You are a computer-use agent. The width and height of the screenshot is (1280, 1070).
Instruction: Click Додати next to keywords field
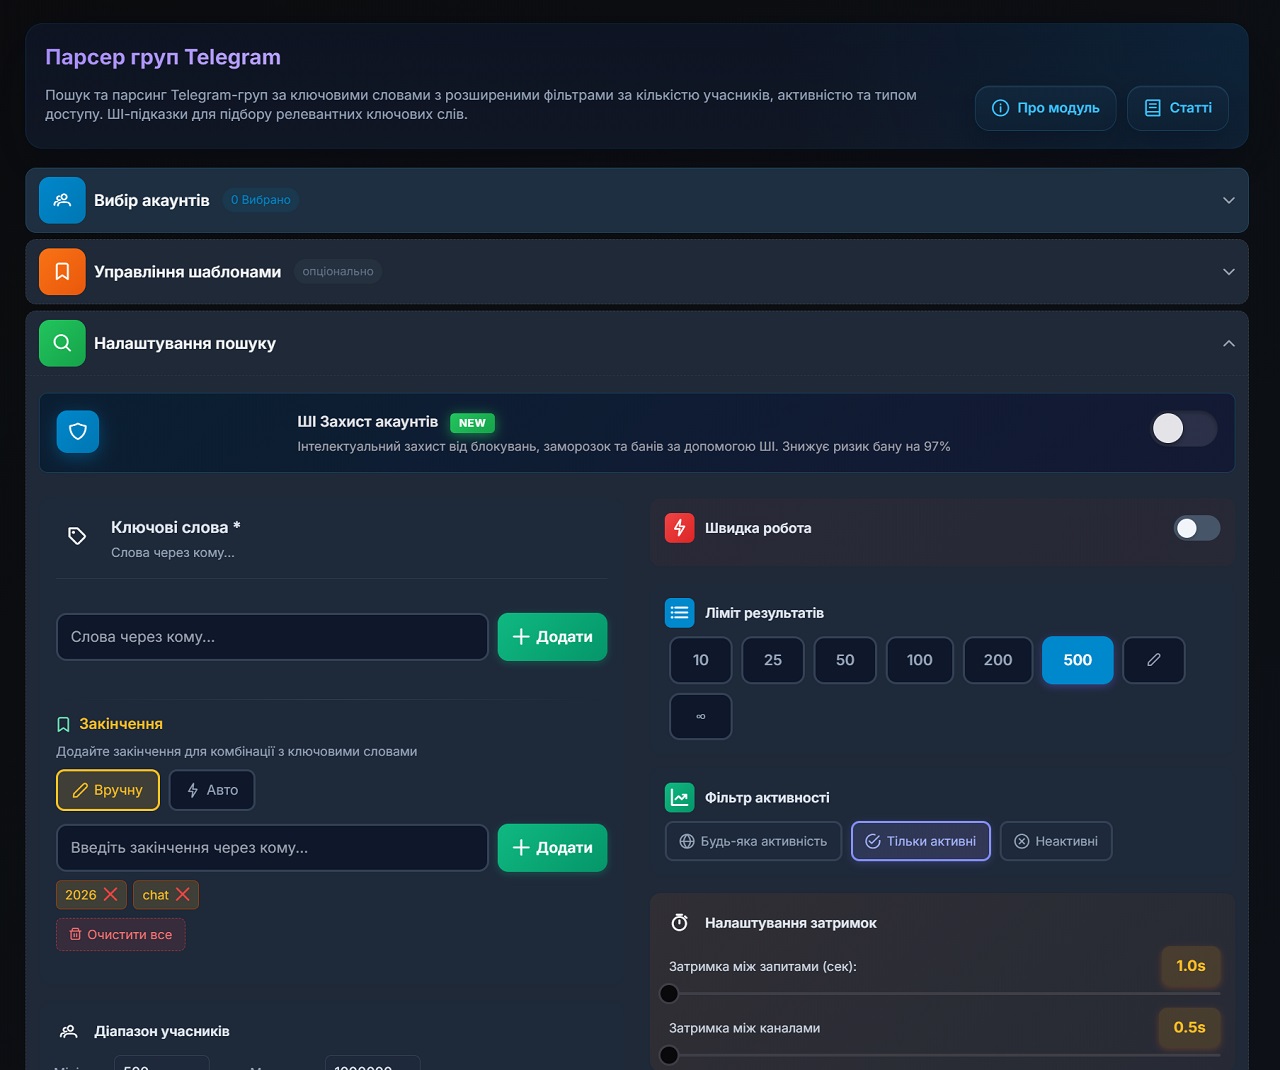(x=553, y=637)
